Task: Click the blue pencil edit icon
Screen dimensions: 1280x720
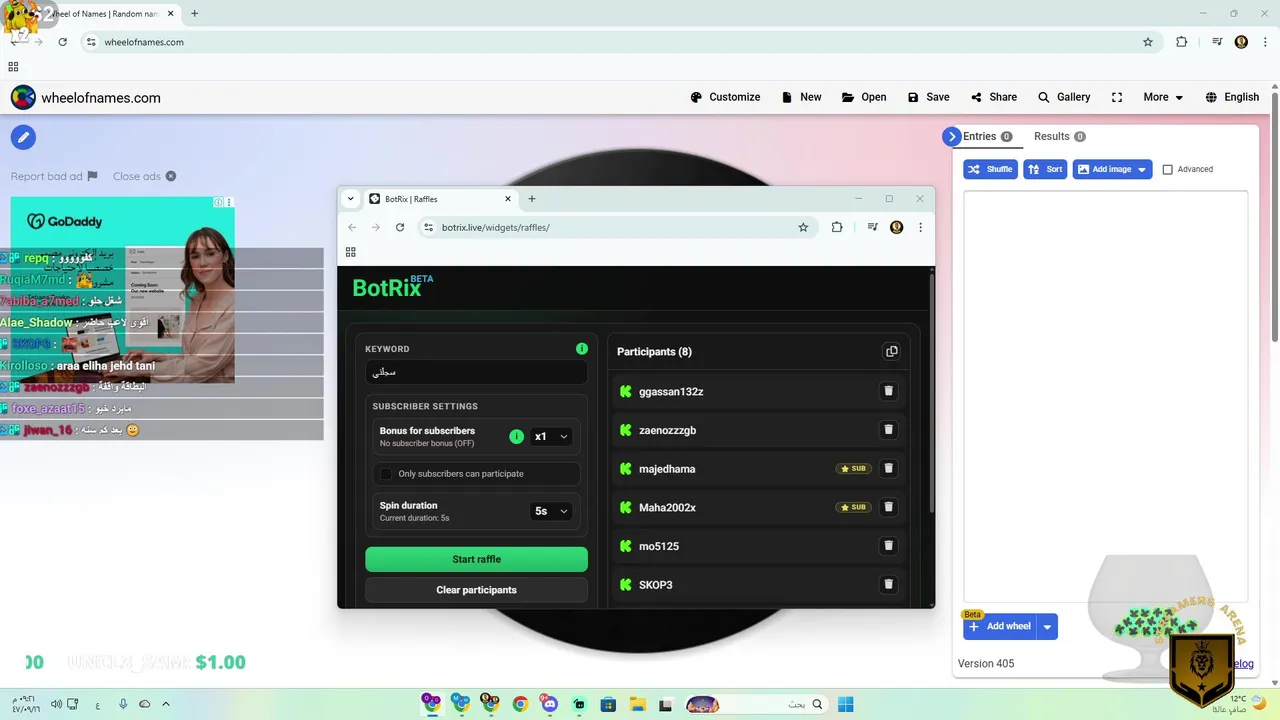Action: coord(23,137)
